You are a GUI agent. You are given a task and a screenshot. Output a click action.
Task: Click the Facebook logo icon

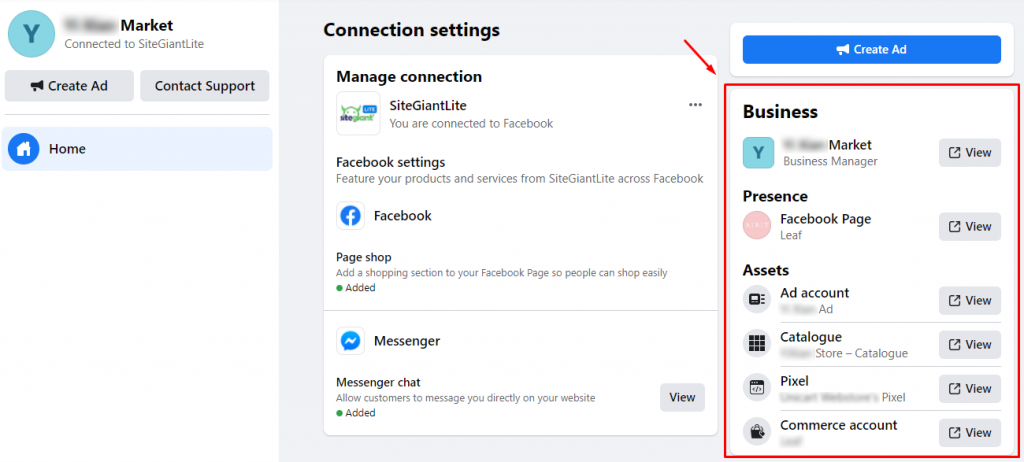pyautogui.click(x=351, y=216)
